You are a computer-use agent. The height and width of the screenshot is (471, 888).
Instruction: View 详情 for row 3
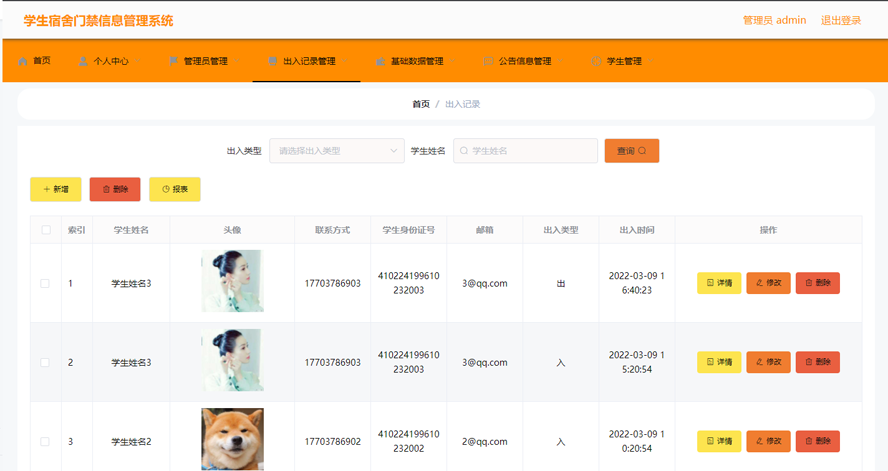click(719, 441)
